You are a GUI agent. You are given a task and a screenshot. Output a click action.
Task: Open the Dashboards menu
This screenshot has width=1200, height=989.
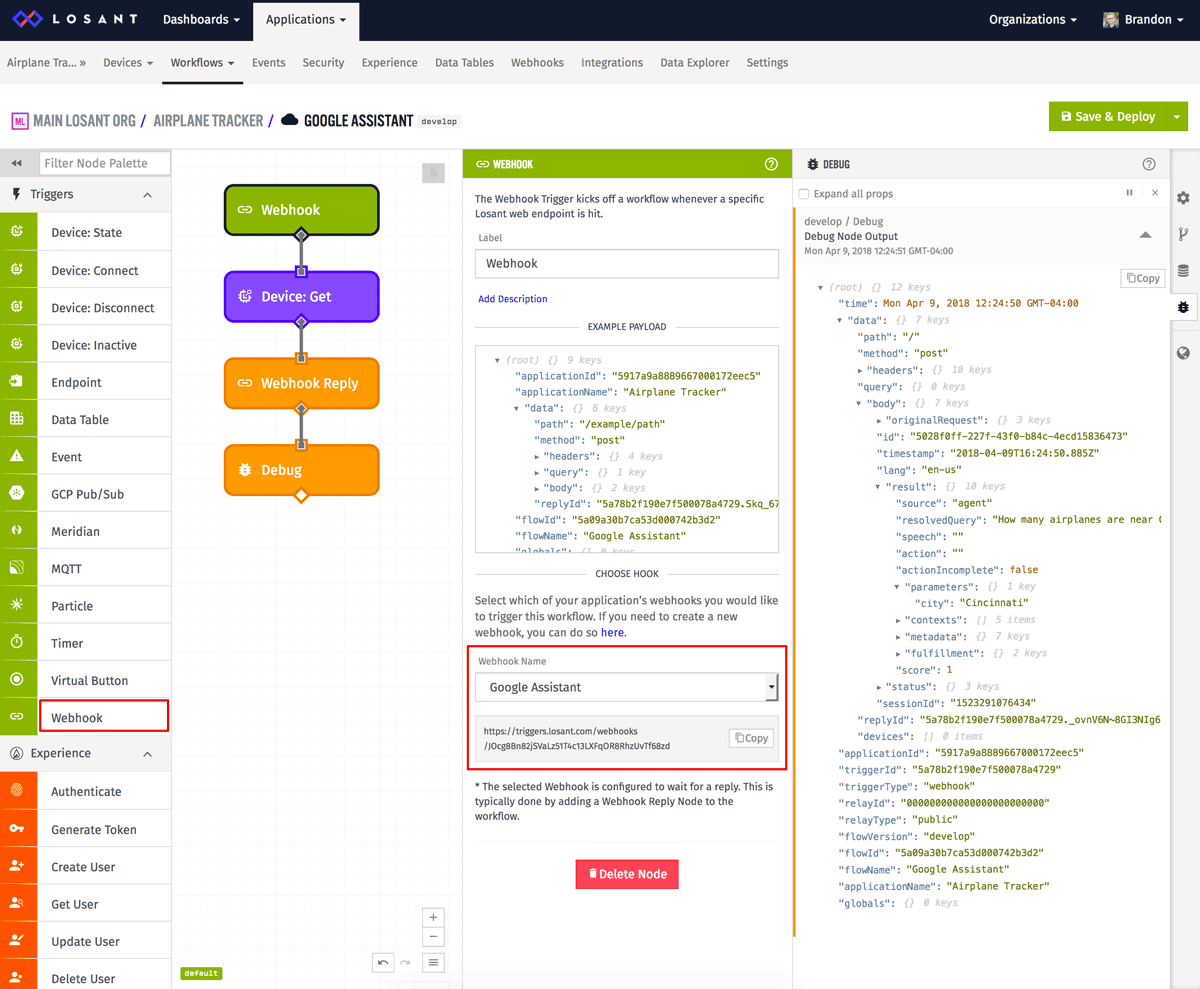point(200,19)
